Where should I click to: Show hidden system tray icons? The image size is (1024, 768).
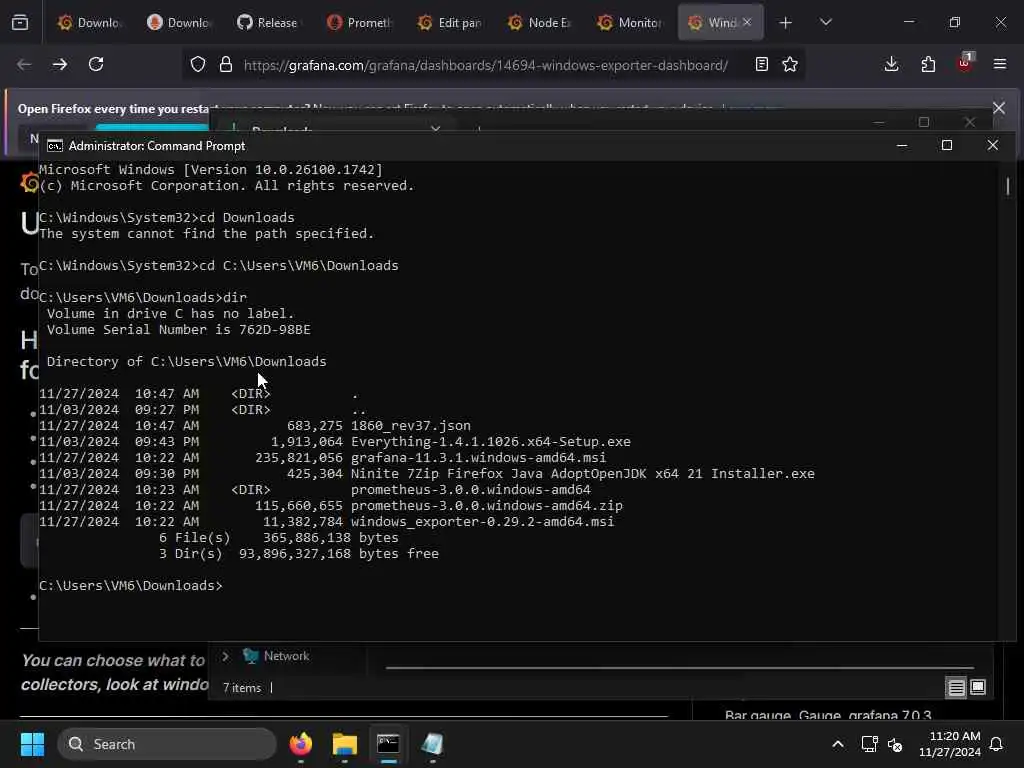838,744
